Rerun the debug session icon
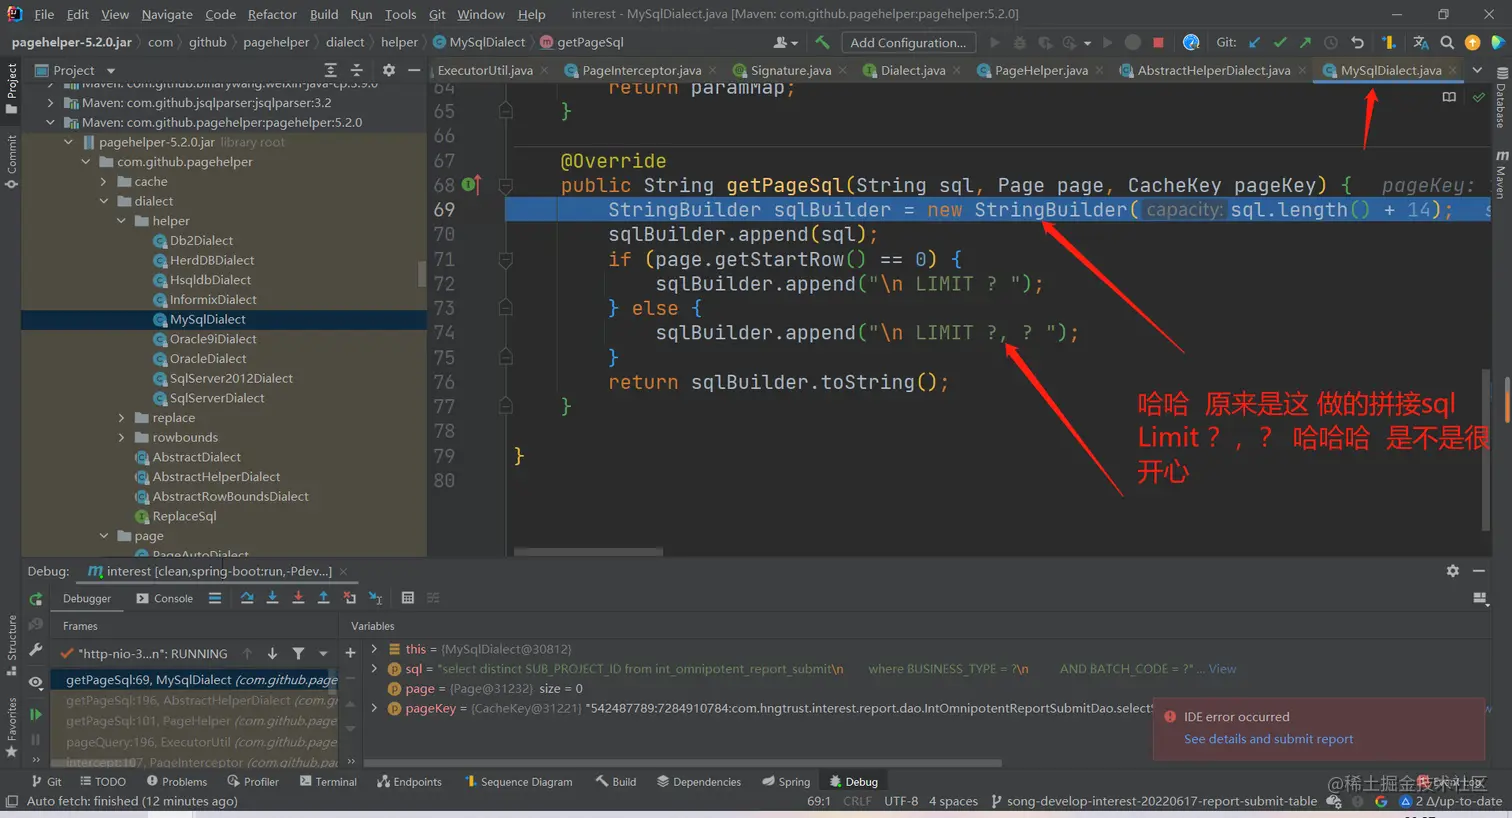 pos(36,599)
